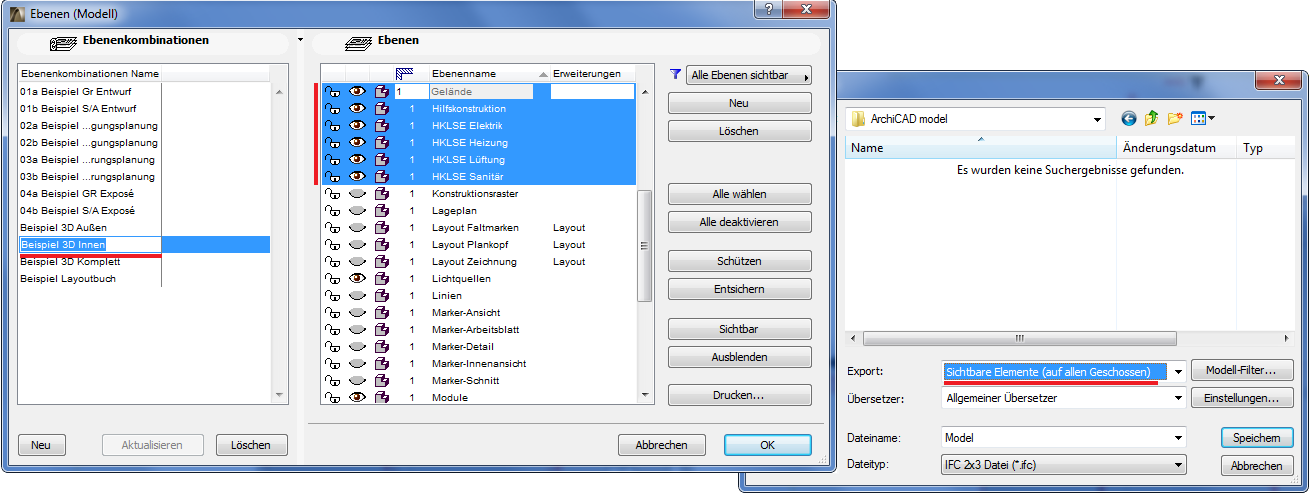Switch 3D solid mode icon for HKLSE Sanitär
The height and width of the screenshot is (493, 1309).
coord(381,176)
